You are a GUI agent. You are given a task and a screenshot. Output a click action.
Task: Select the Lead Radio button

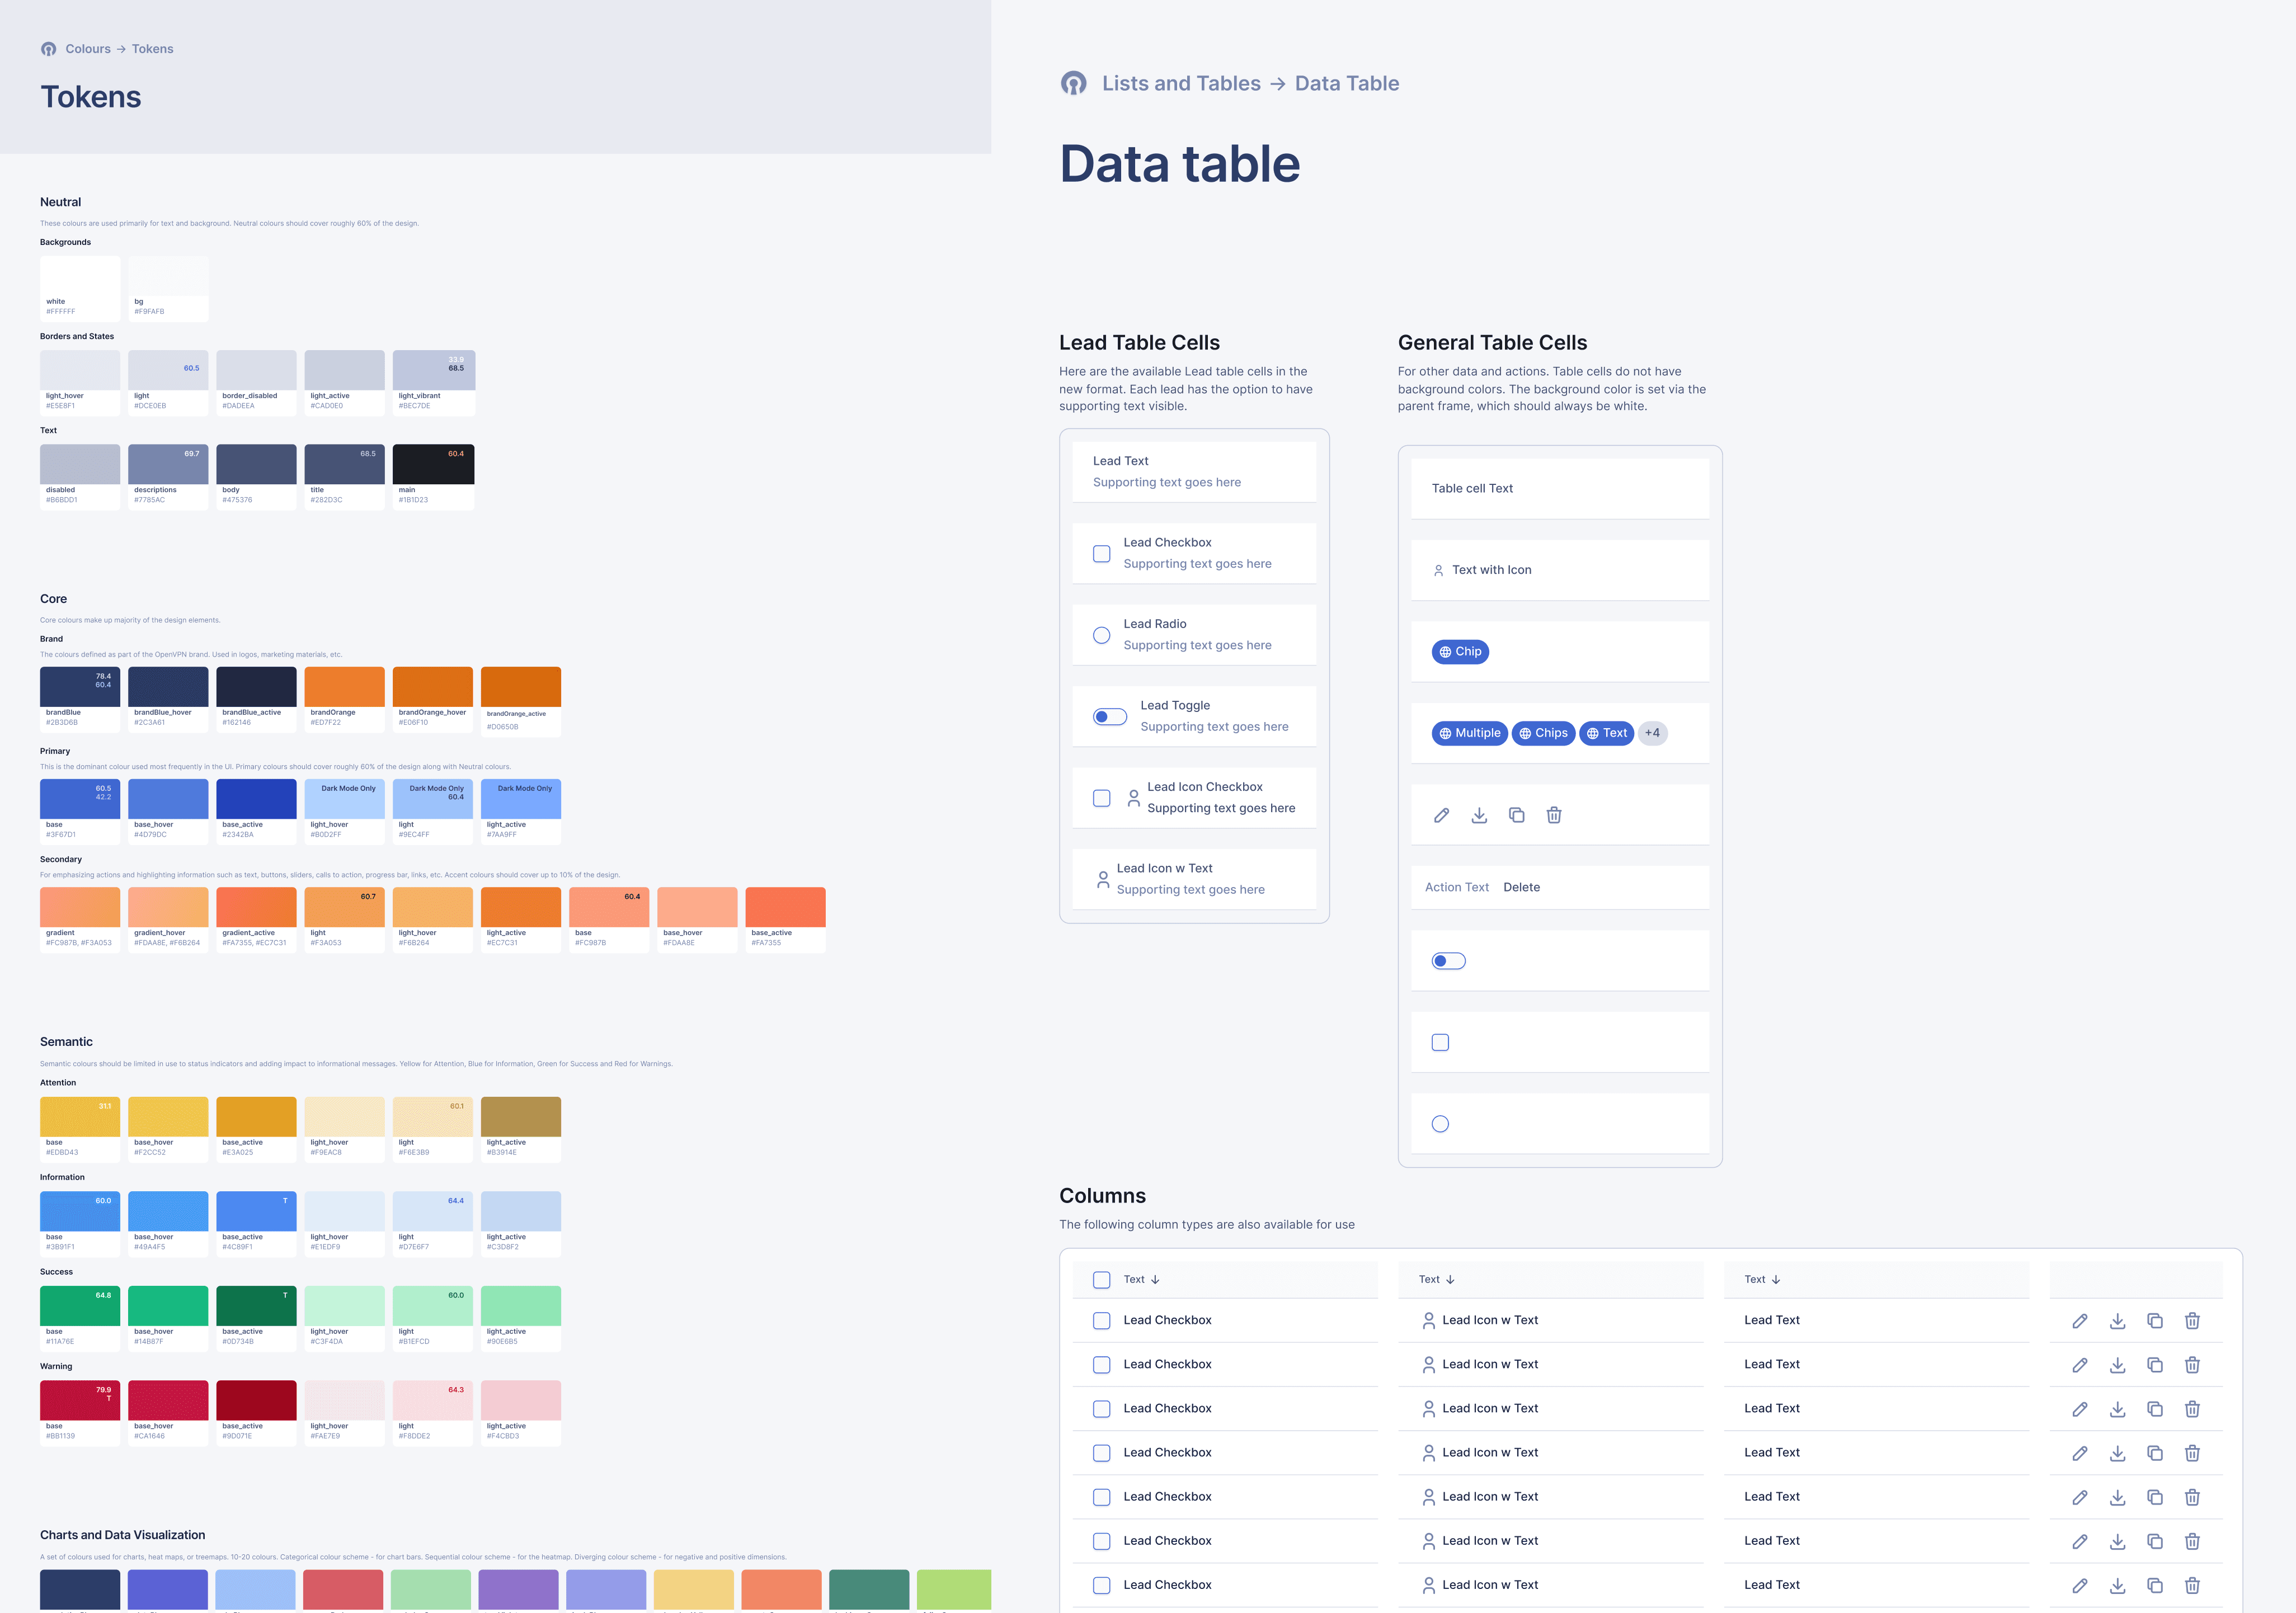click(x=1101, y=635)
